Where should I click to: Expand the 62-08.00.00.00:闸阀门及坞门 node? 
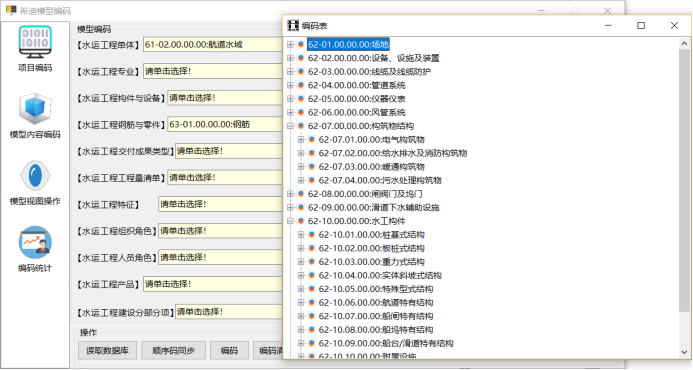click(290, 194)
